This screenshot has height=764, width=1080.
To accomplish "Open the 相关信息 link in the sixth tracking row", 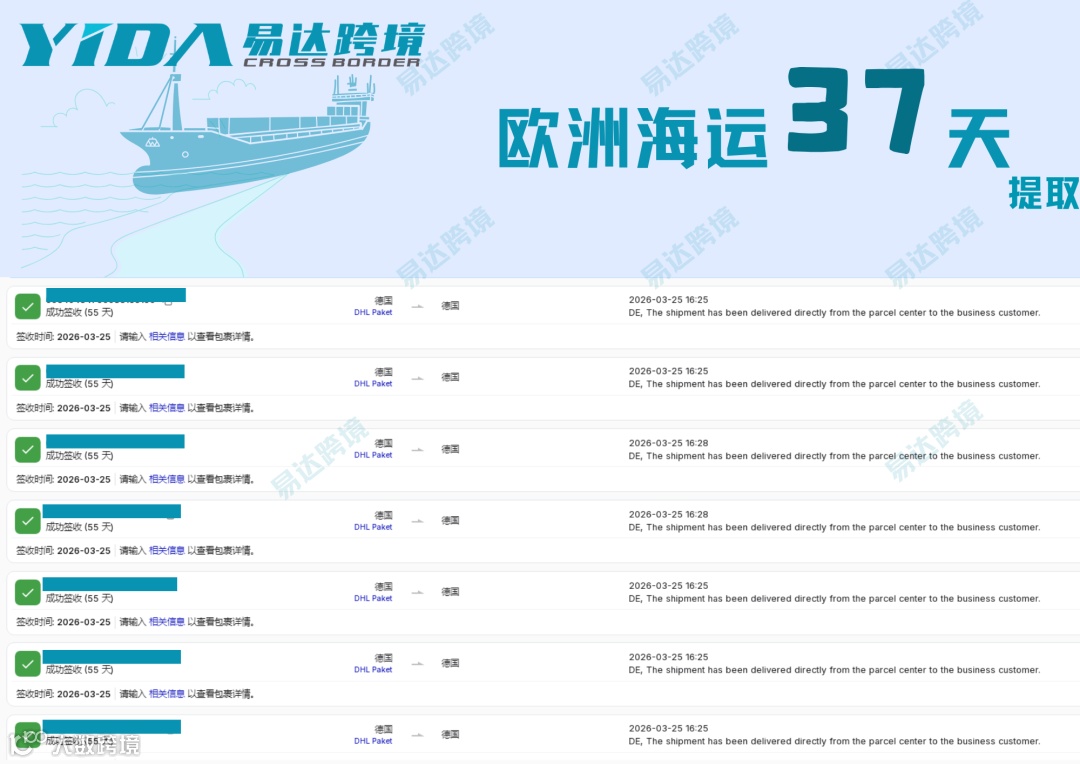I will pos(167,694).
